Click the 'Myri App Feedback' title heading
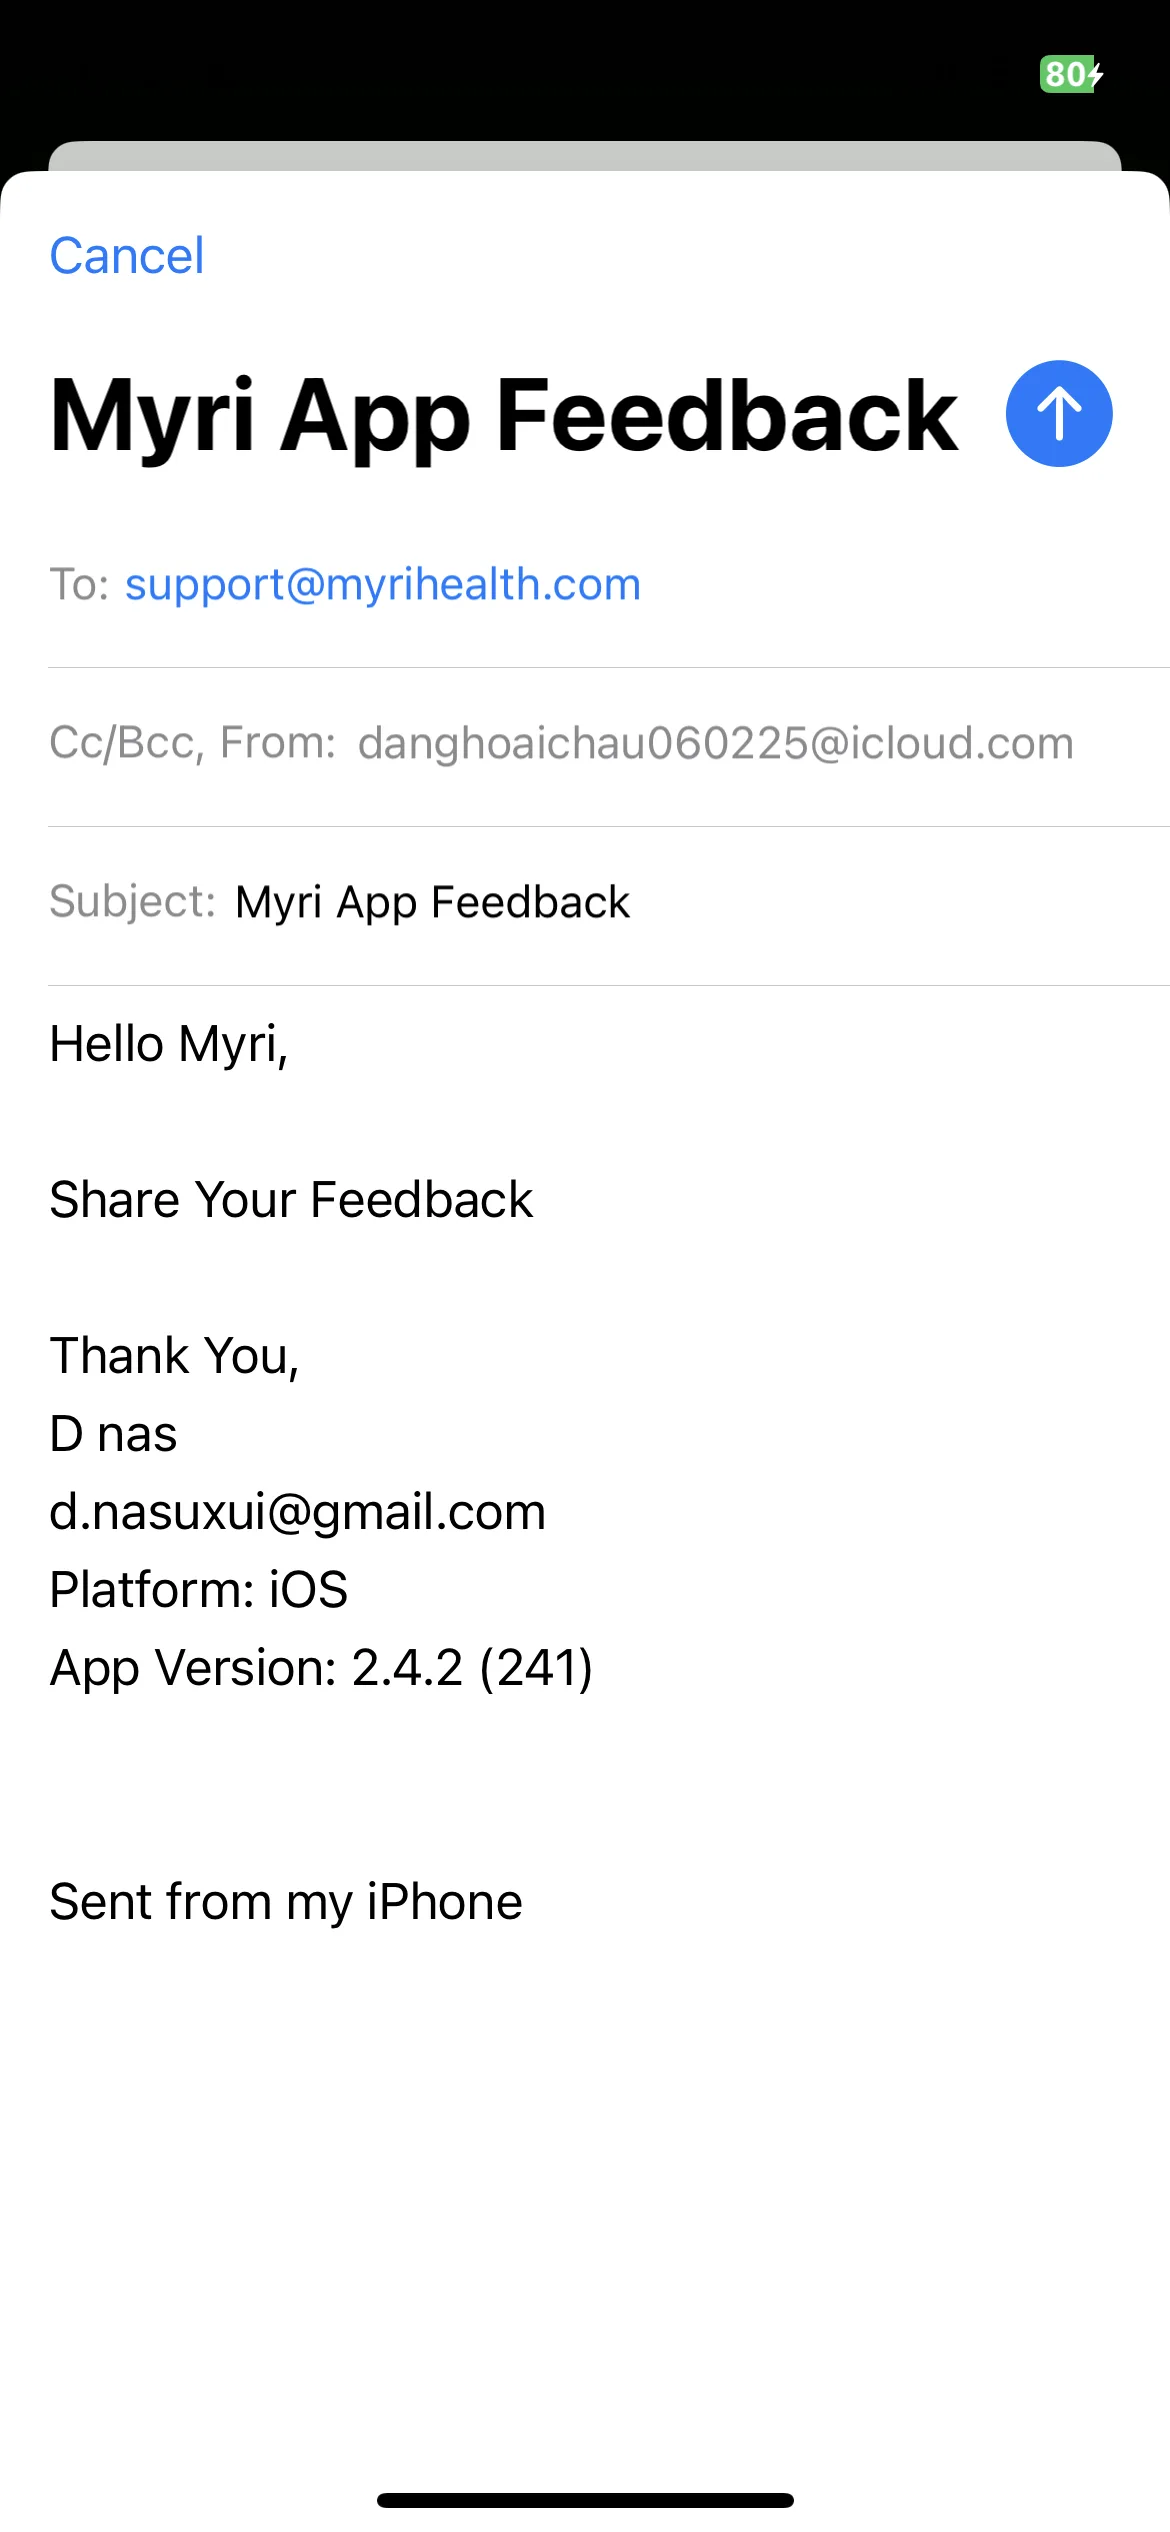The image size is (1170, 2532). (x=504, y=416)
